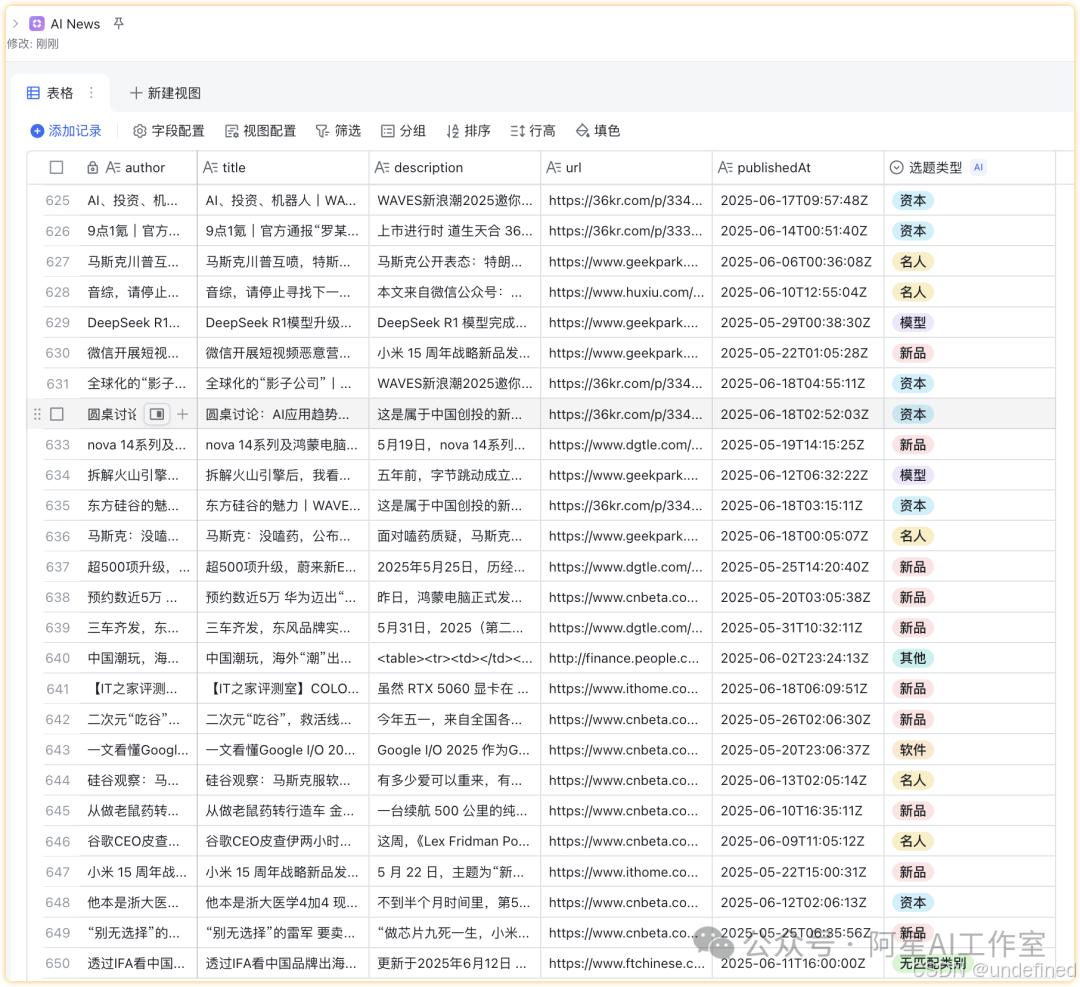The width and height of the screenshot is (1080, 987).
Task: Open the dgtle url in row 633
Action: (x=625, y=445)
